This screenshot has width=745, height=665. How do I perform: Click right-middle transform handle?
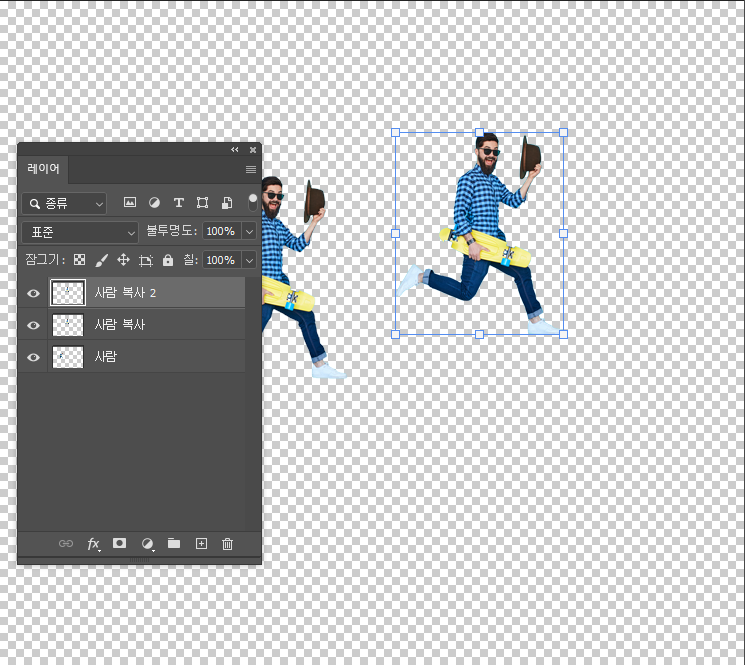click(563, 233)
